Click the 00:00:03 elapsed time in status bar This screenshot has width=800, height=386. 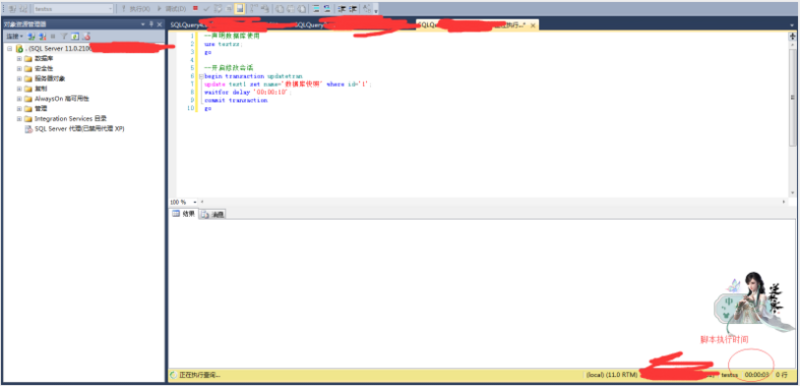point(757,375)
